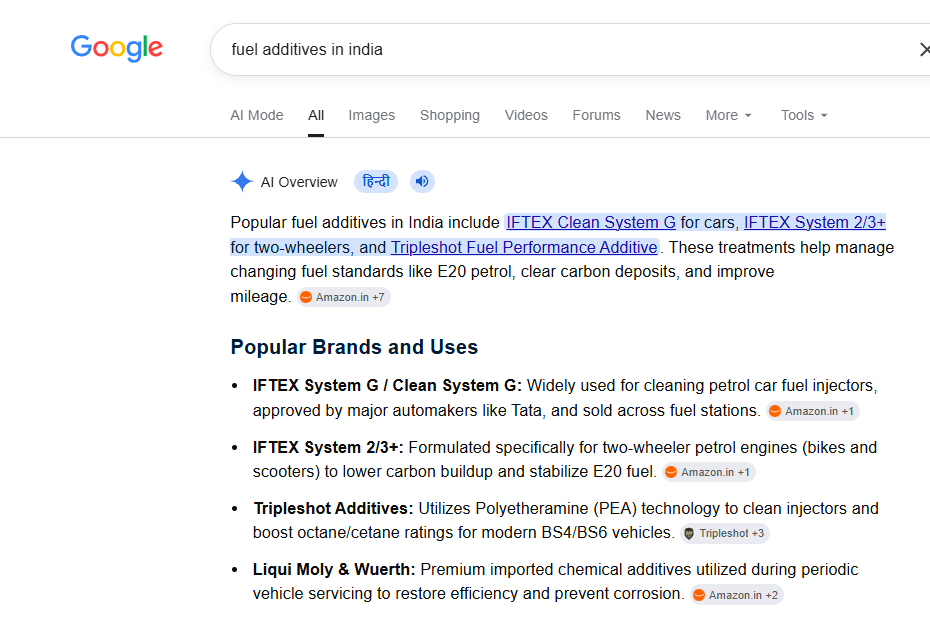Open IFTEX System 2/3+ link
Image resolution: width=930 pixels, height=633 pixels.
click(x=814, y=222)
